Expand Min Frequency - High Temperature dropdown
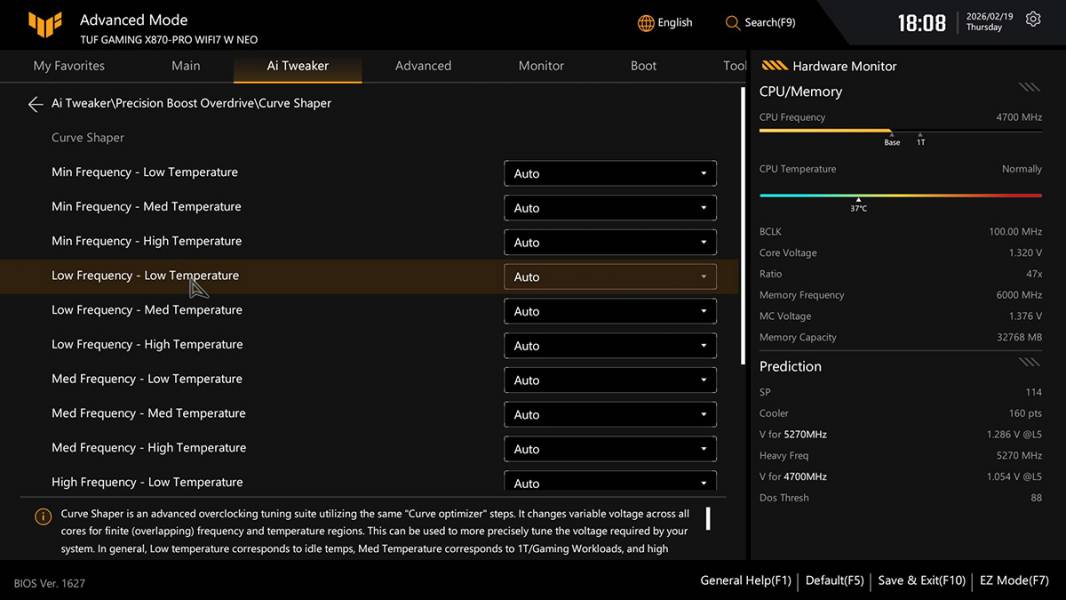Image resolution: width=1066 pixels, height=600 pixels. point(610,243)
